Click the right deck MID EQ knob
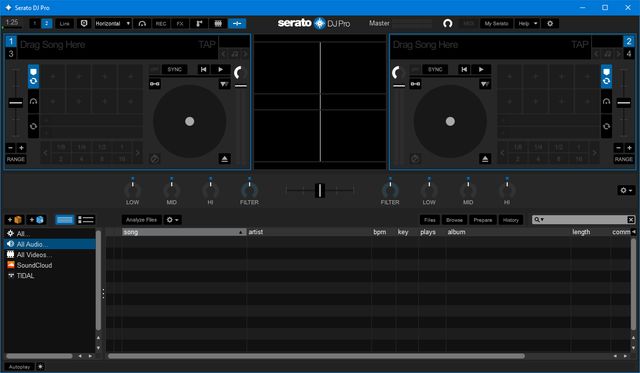The width and height of the screenshot is (640, 373). pos(468,189)
